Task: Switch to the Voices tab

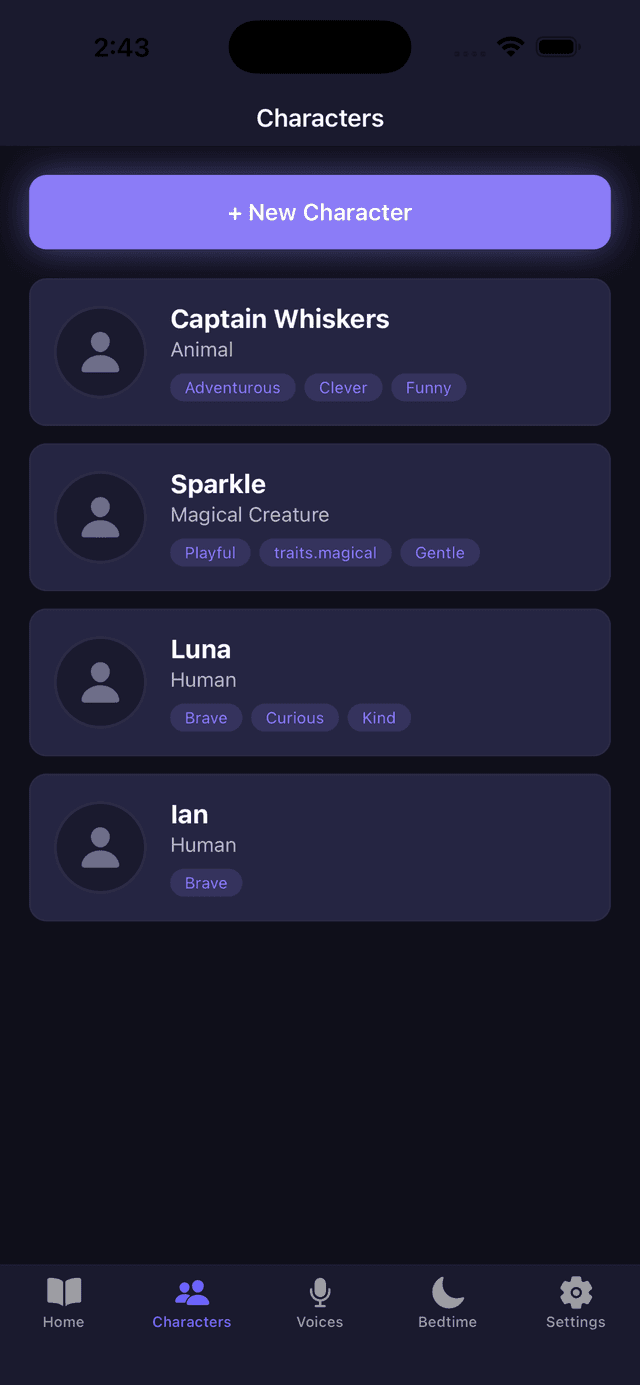Action: click(319, 1303)
